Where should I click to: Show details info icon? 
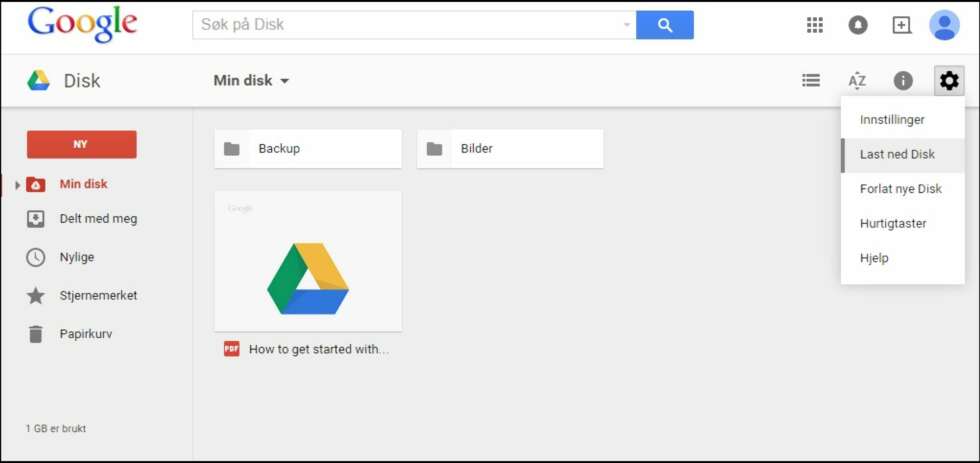point(902,81)
